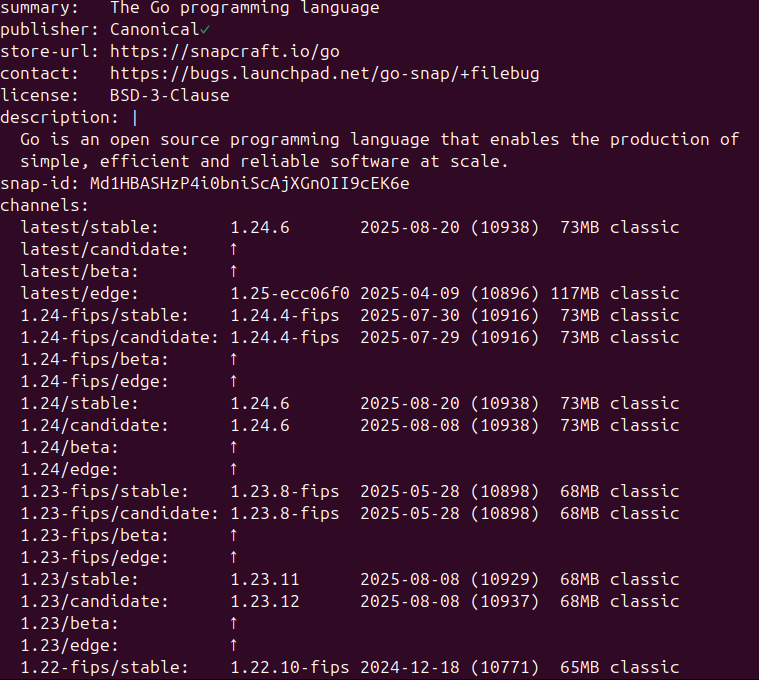The height and width of the screenshot is (680, 759).
Task: Click the up arrow next to 1.23-fips/edge
Action: click(x=234, y=557)
